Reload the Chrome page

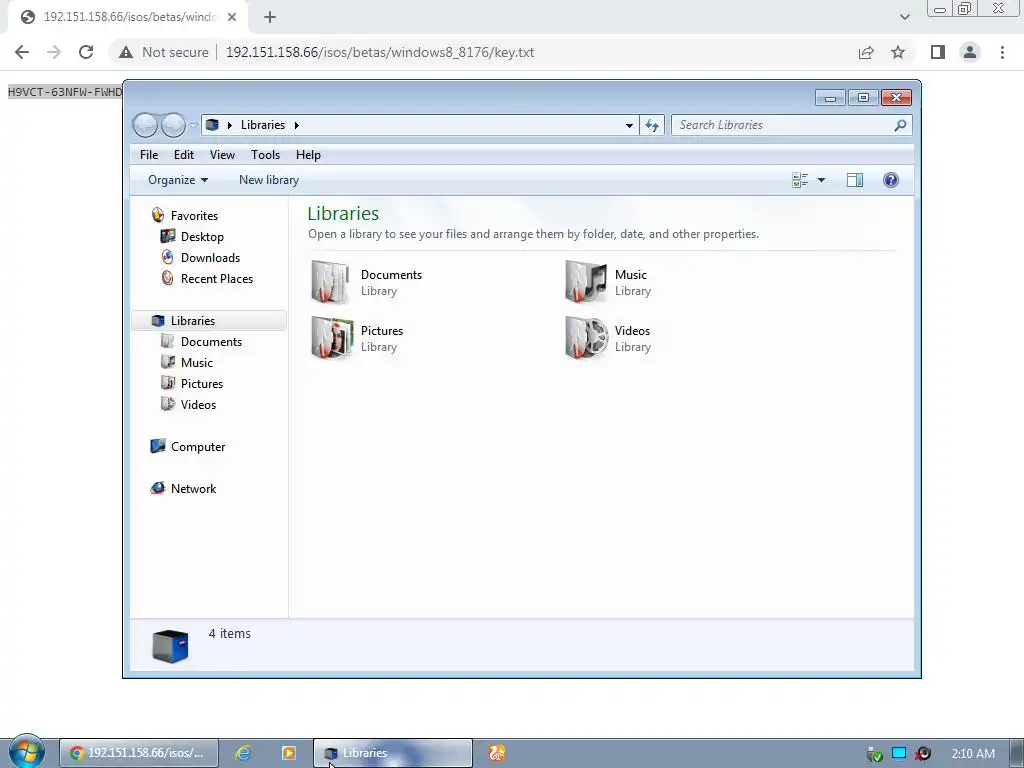pos(86,52)
